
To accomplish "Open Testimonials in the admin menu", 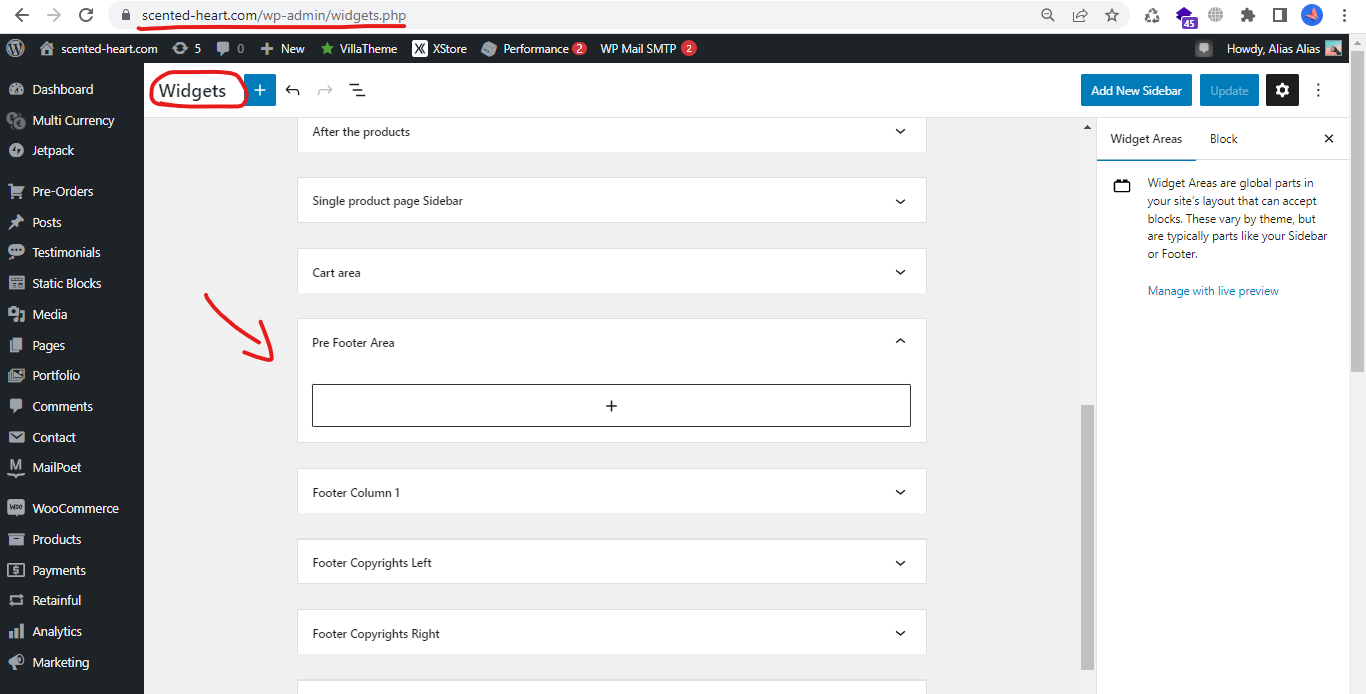I will 66,252.
